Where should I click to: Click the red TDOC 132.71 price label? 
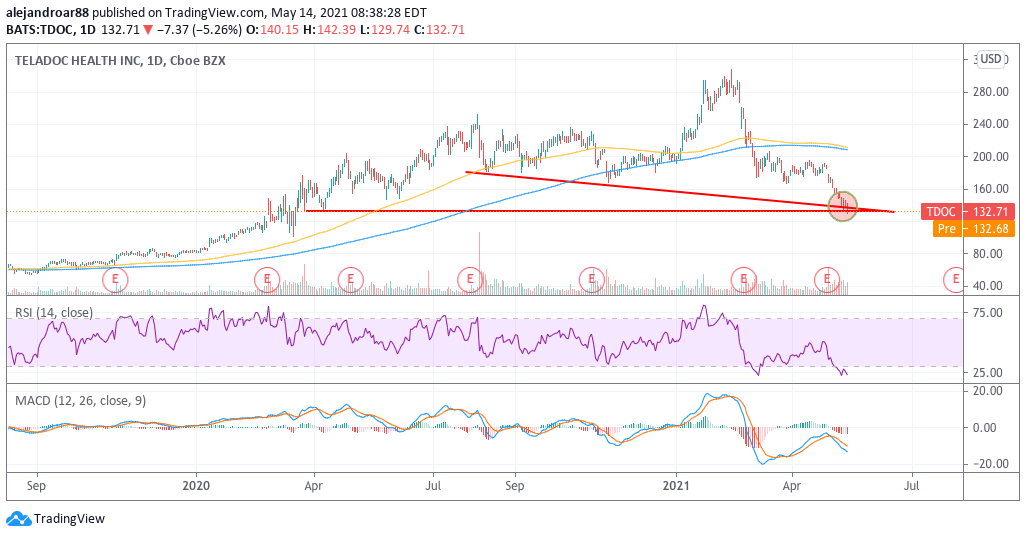click(x=968, y=211)
